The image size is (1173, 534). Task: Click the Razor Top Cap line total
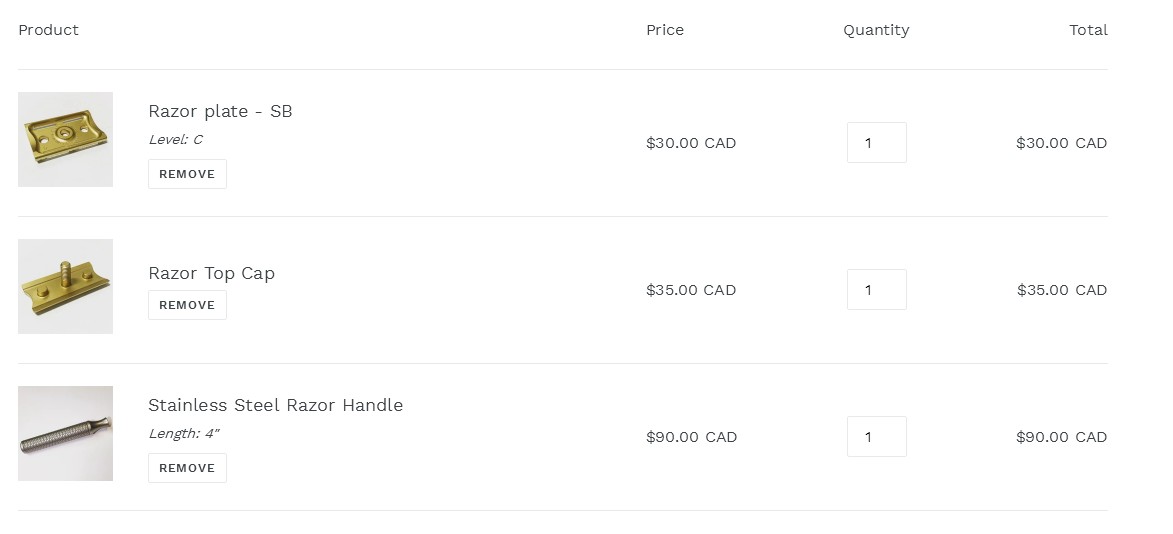(x=1061, y=290)
